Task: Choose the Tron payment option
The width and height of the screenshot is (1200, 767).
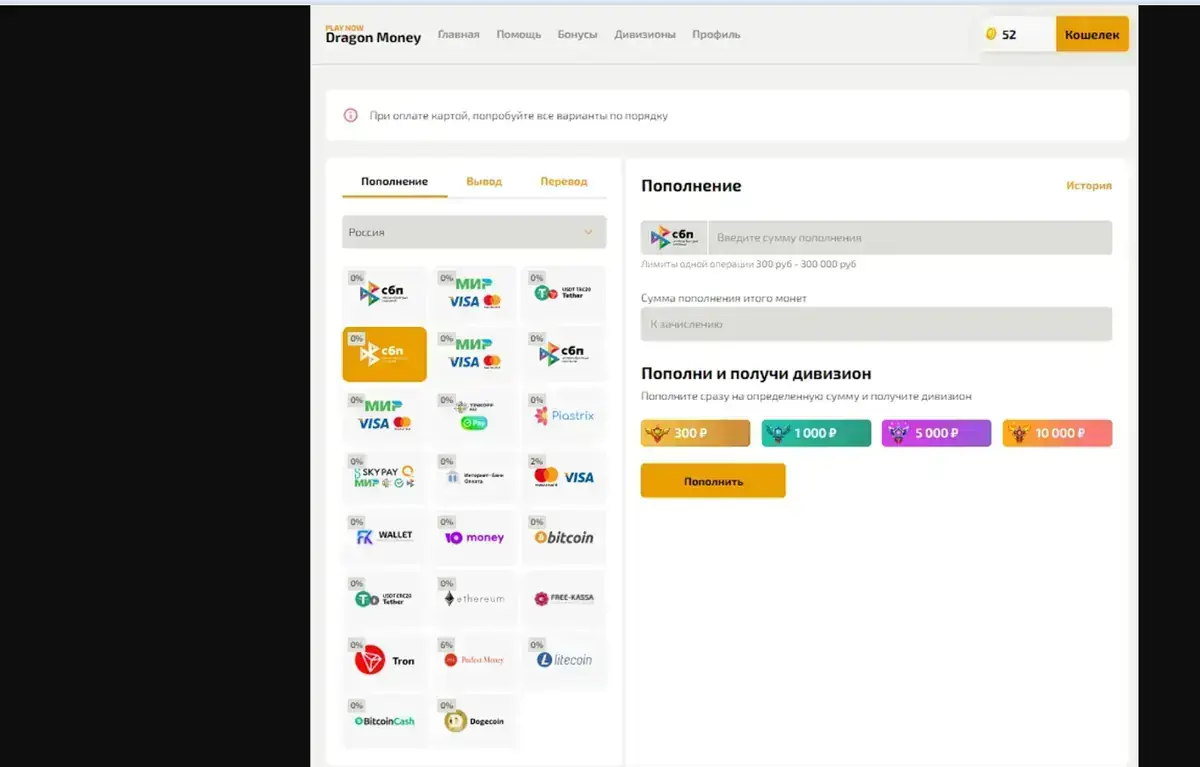Action: 384,661
